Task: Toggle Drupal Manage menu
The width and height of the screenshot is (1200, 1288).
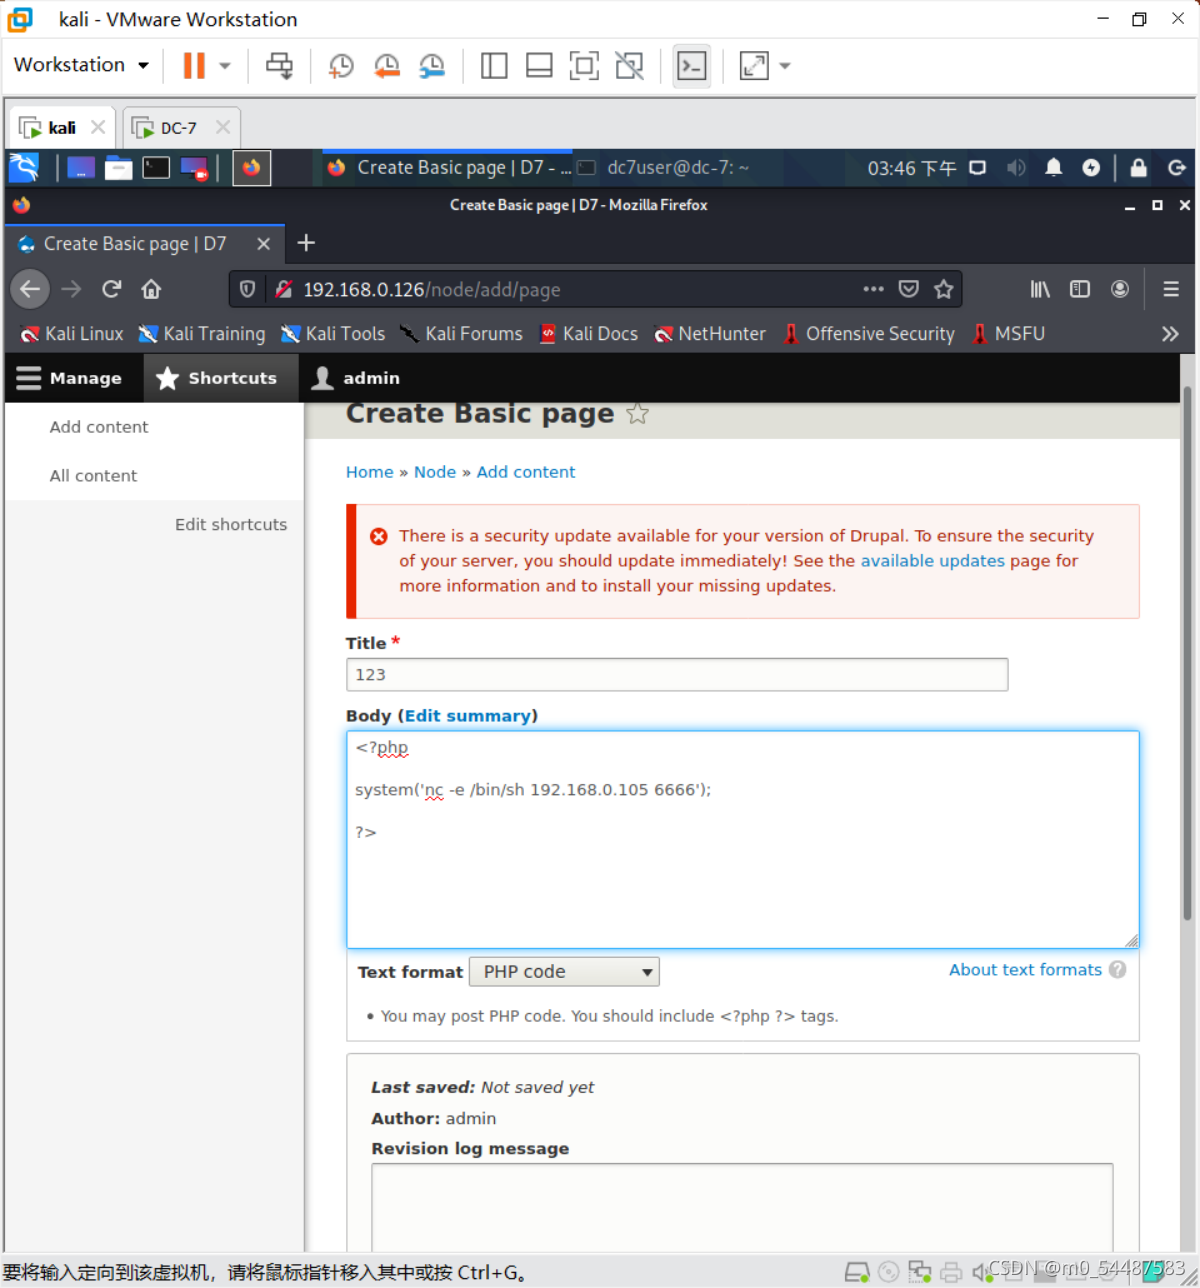Action: pyautogui.click(x=69, y=378)
